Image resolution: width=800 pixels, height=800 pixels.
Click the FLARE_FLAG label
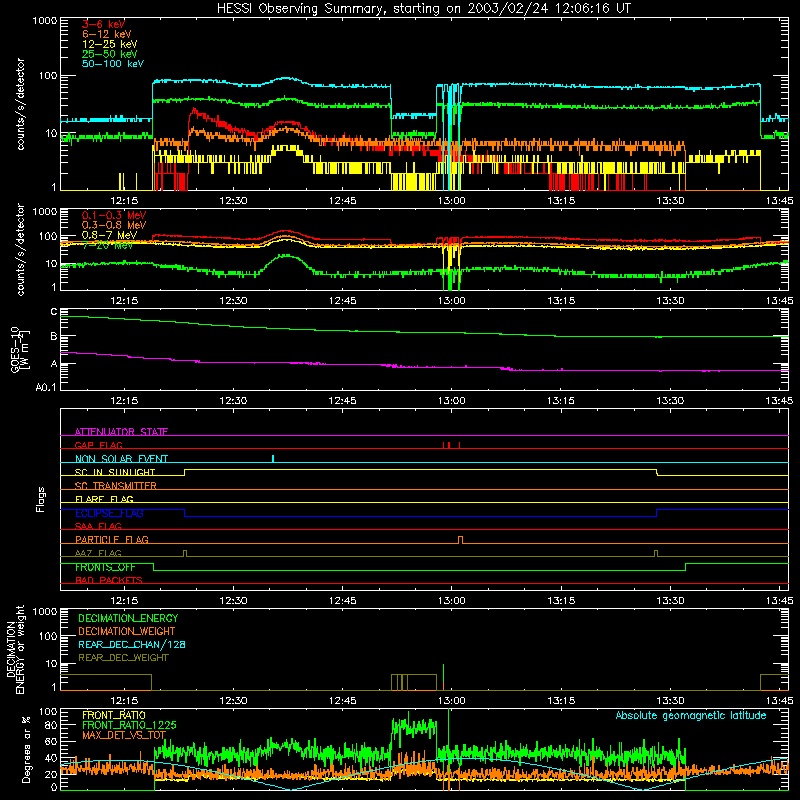tap(104, 499)
